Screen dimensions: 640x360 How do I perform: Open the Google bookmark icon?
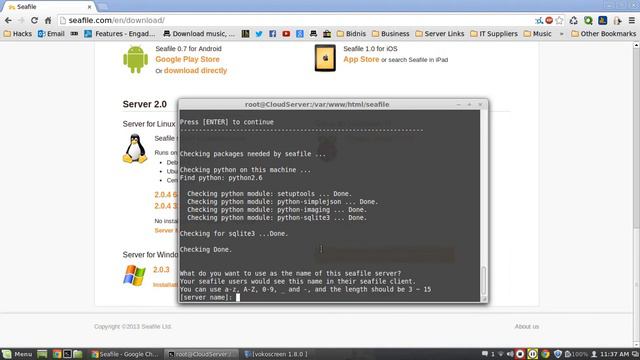pyautogui.click(x=300, y=34)
